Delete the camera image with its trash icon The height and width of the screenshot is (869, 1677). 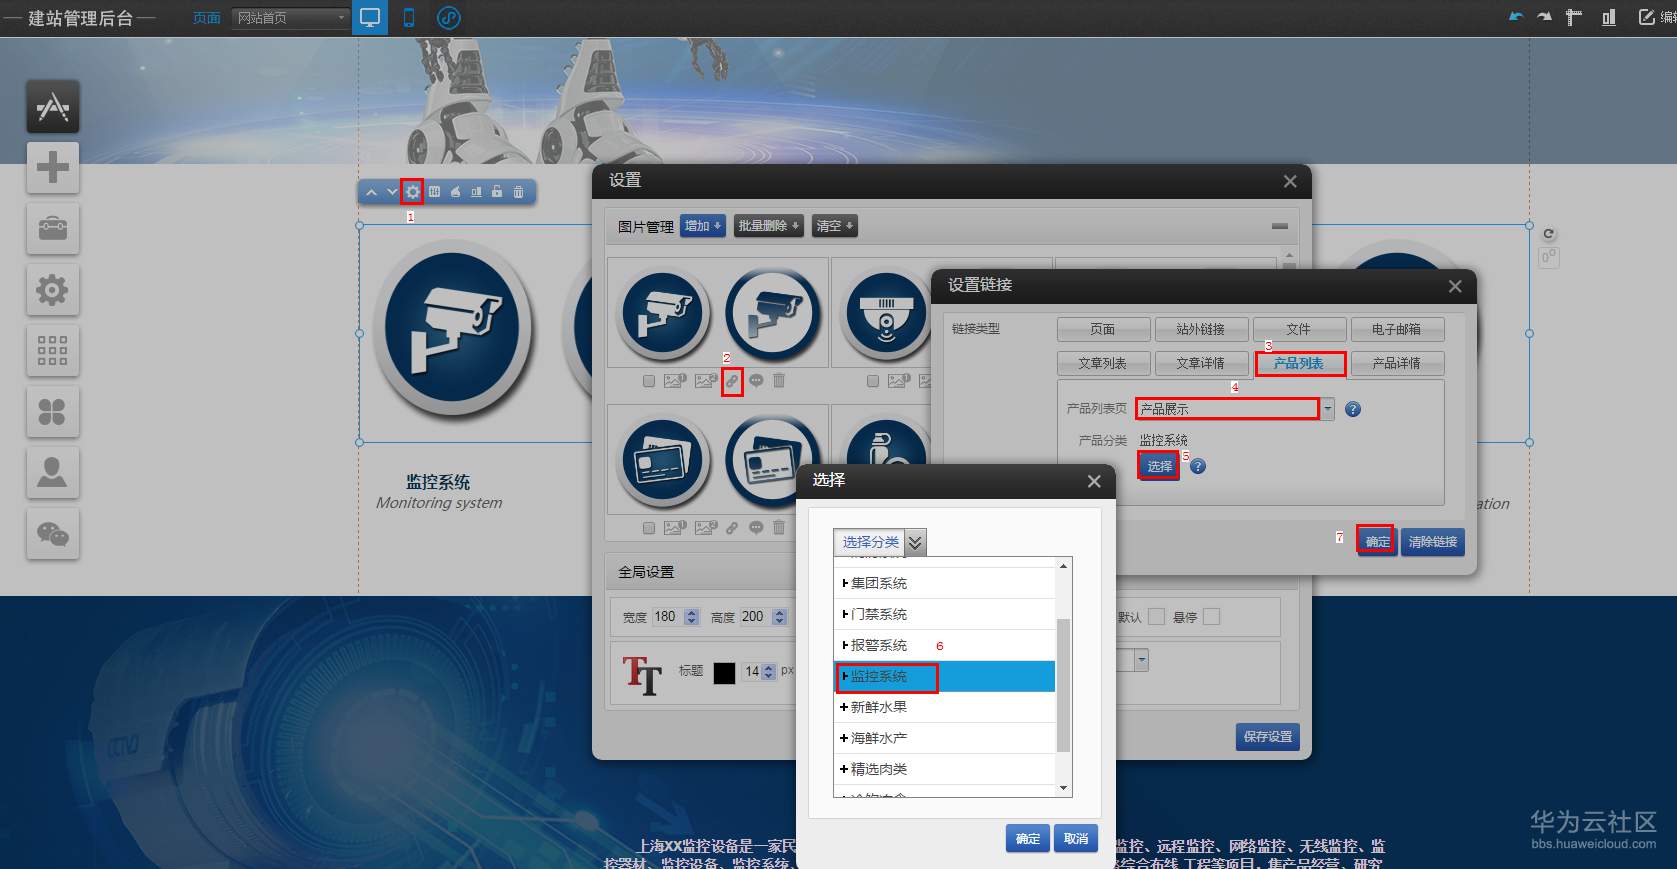[779, 380]
